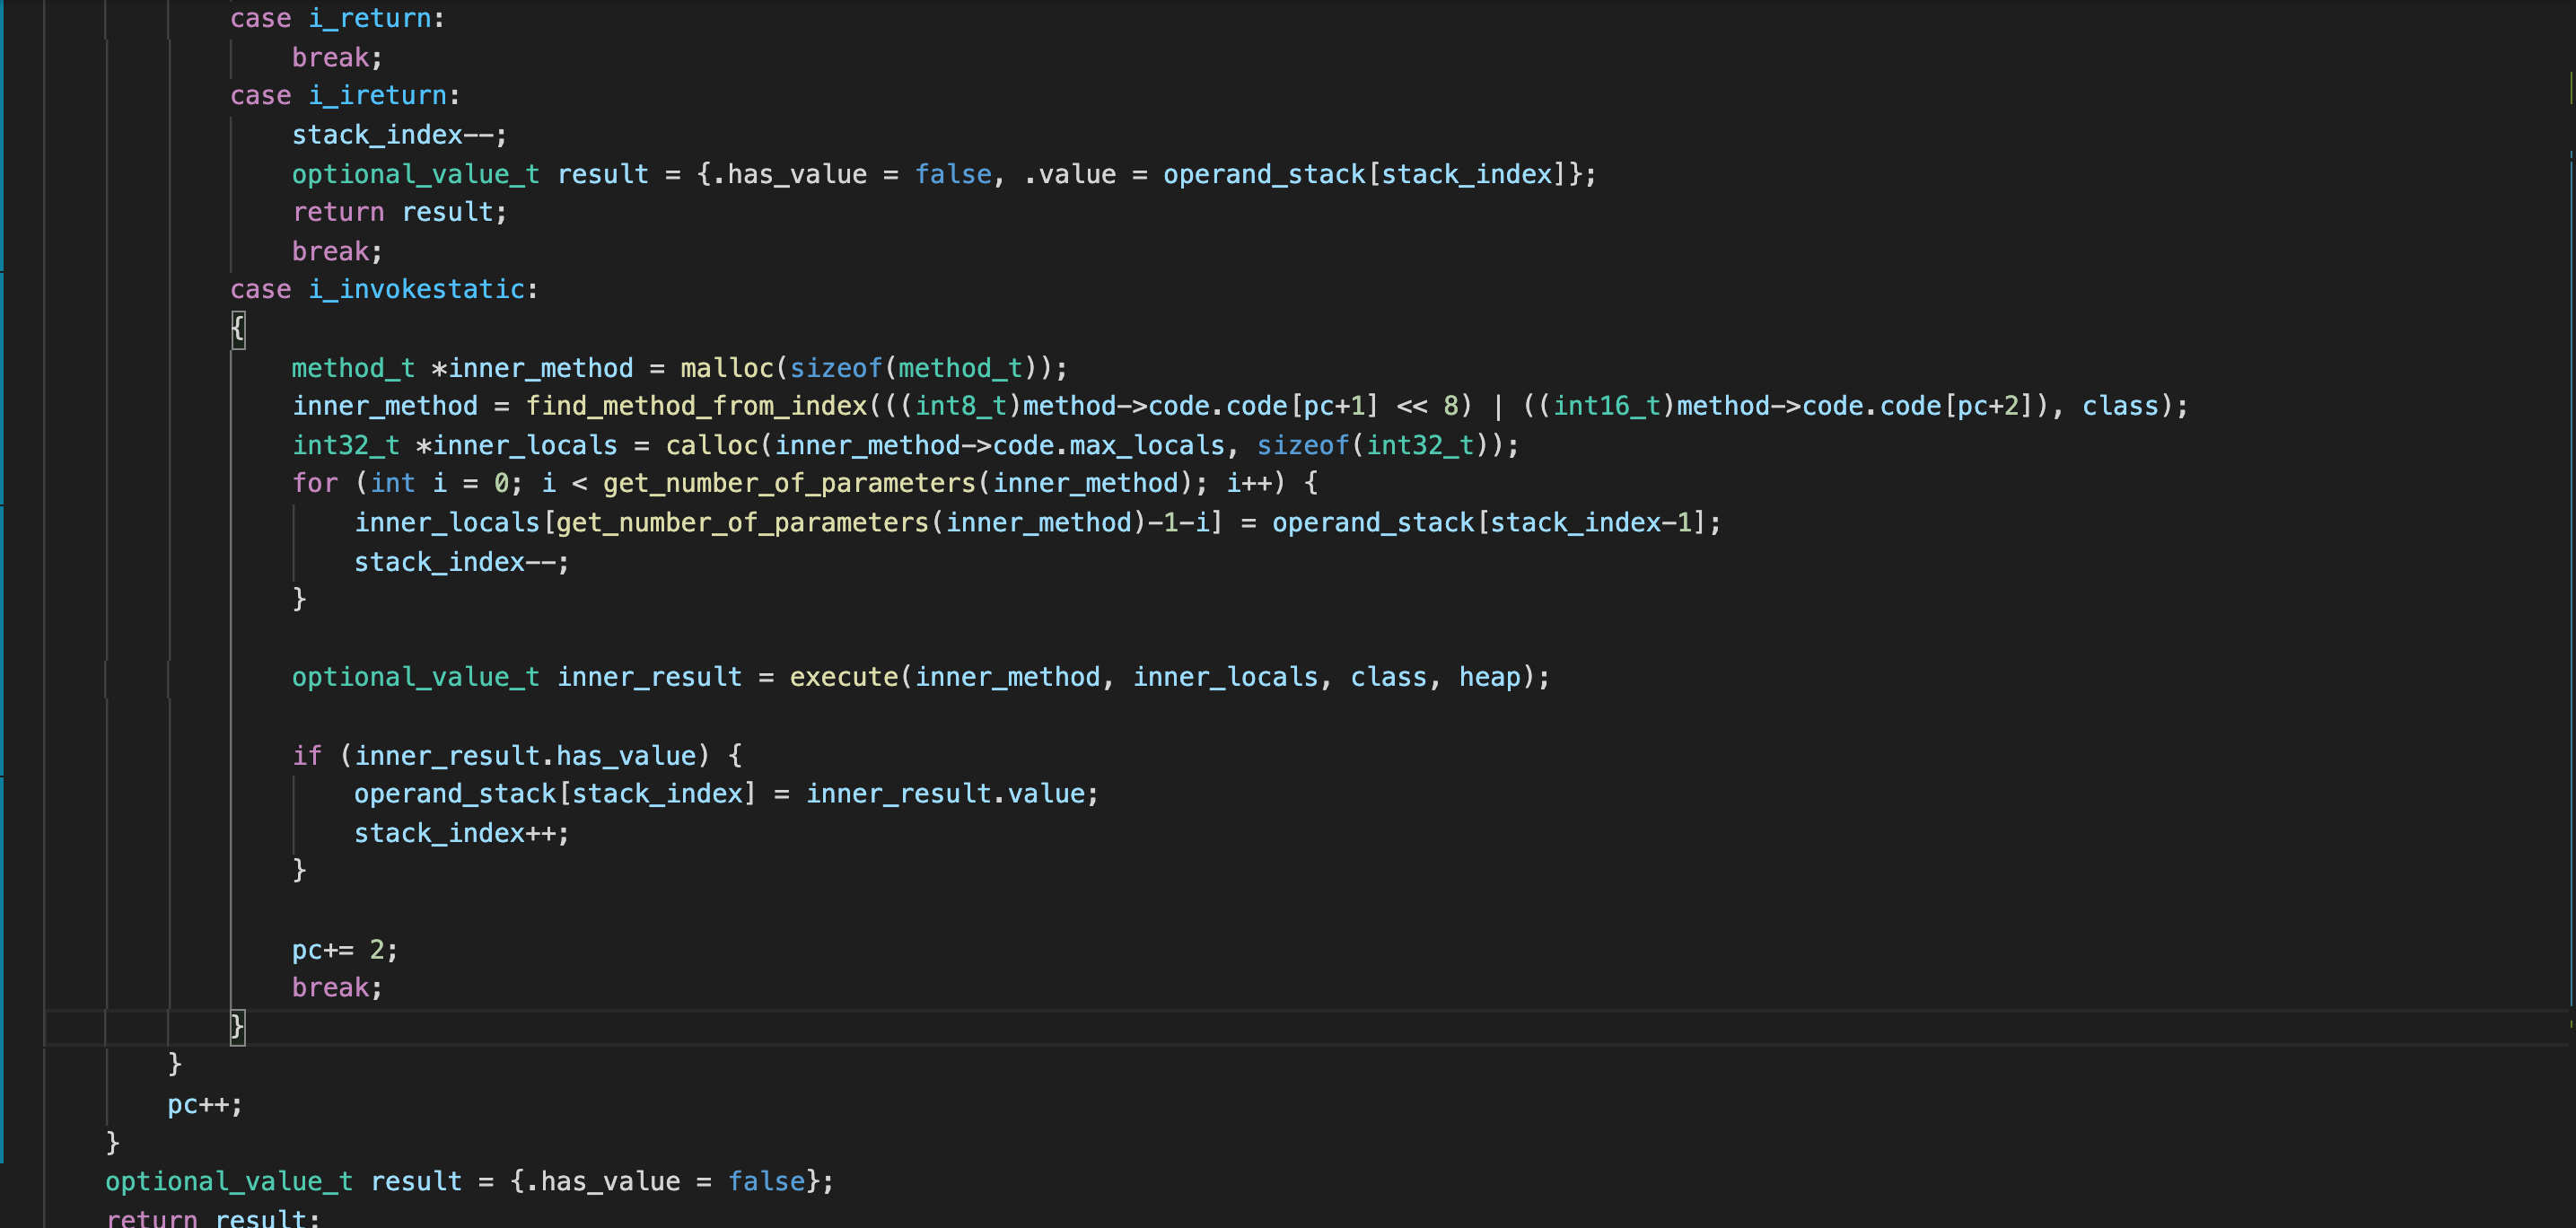Click the i_ireturn case label
Viewport: 2576px width, 1228px height.
(377, 96)
